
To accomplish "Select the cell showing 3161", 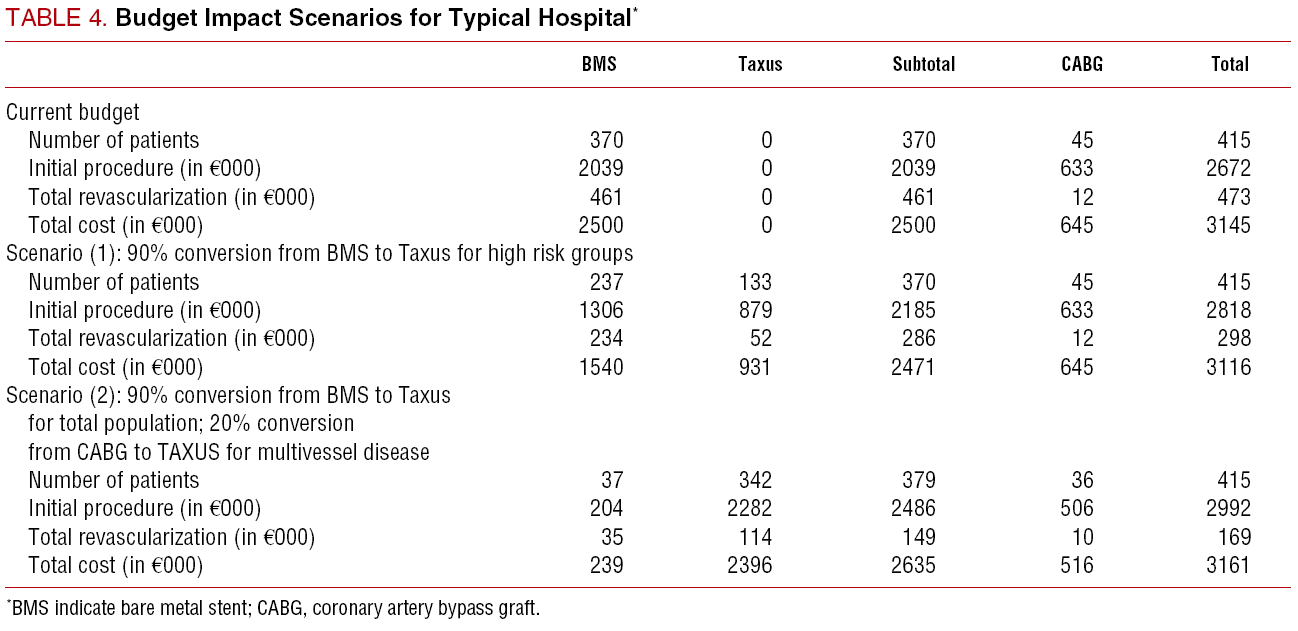I will 1229,566.
